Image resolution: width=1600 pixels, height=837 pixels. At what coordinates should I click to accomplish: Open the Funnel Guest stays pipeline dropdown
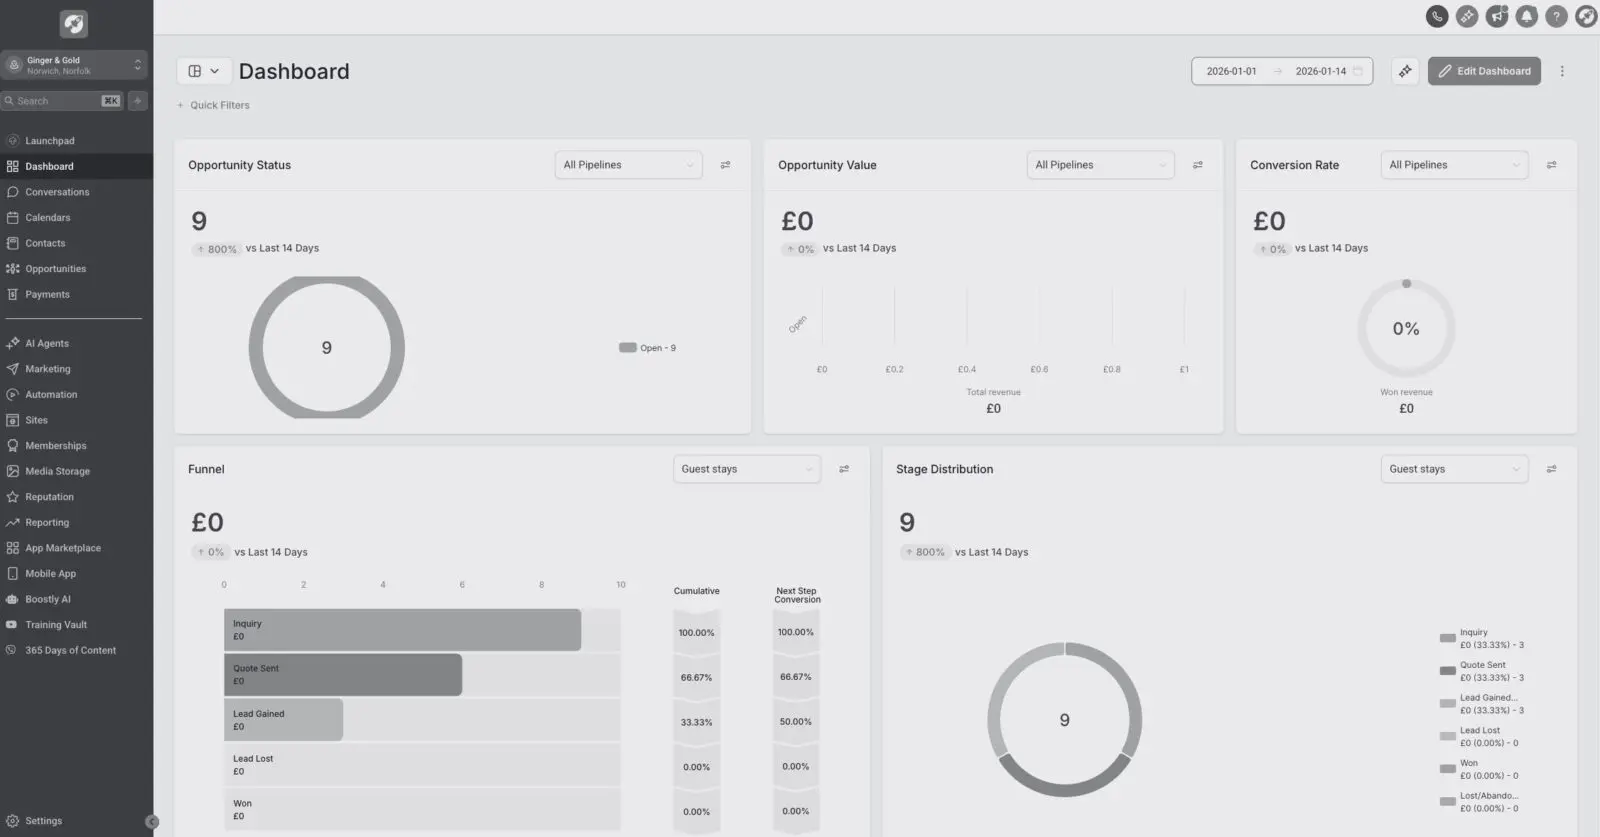tap(746, 469)
